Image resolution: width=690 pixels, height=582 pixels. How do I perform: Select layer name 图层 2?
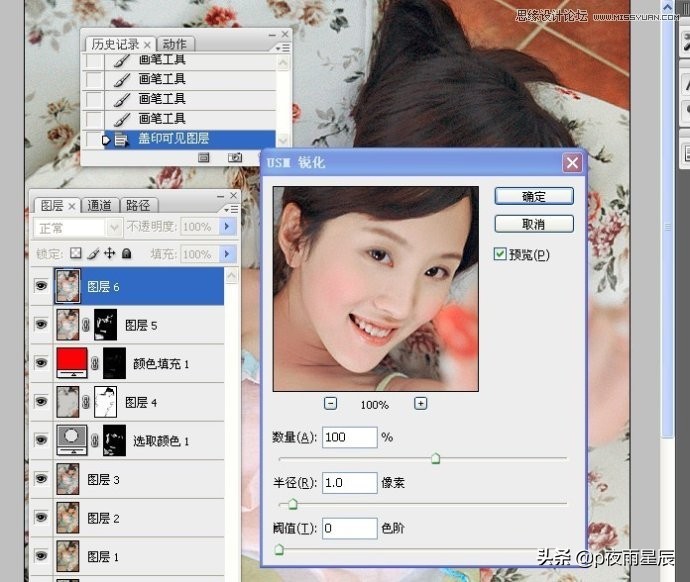[103, 518]
